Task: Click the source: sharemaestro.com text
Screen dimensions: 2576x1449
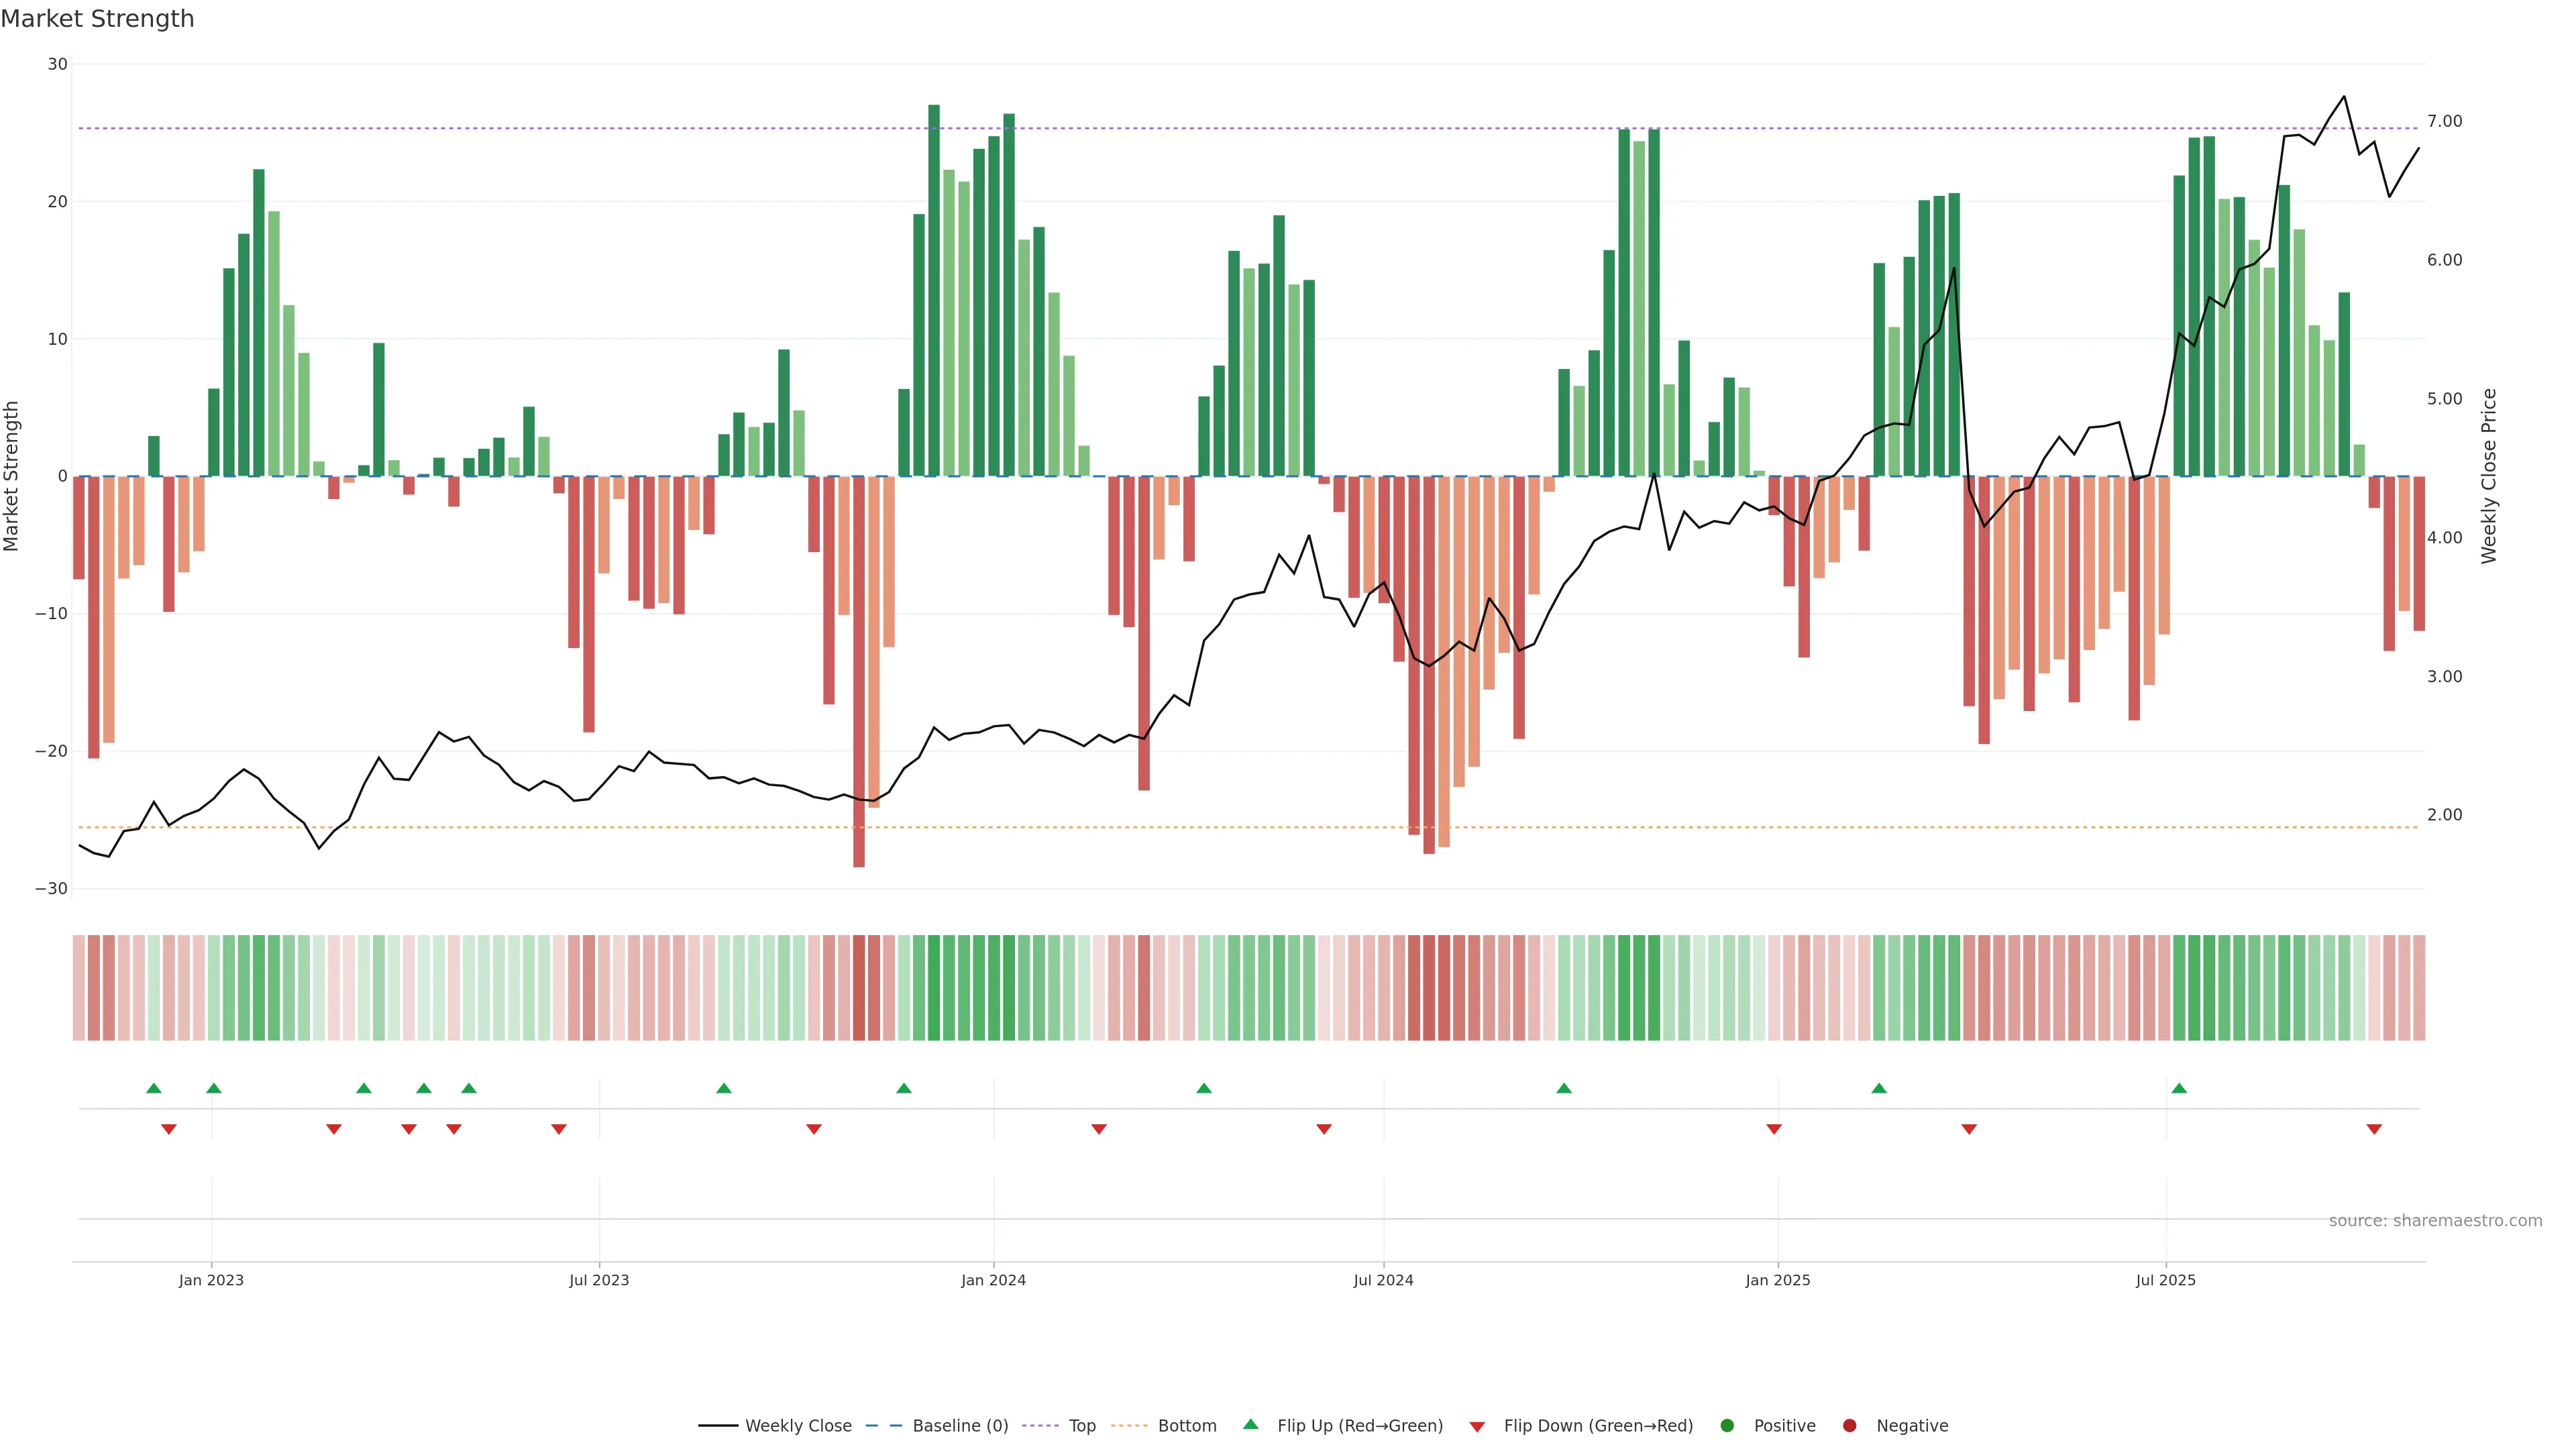Action: pos(2435,1220)
